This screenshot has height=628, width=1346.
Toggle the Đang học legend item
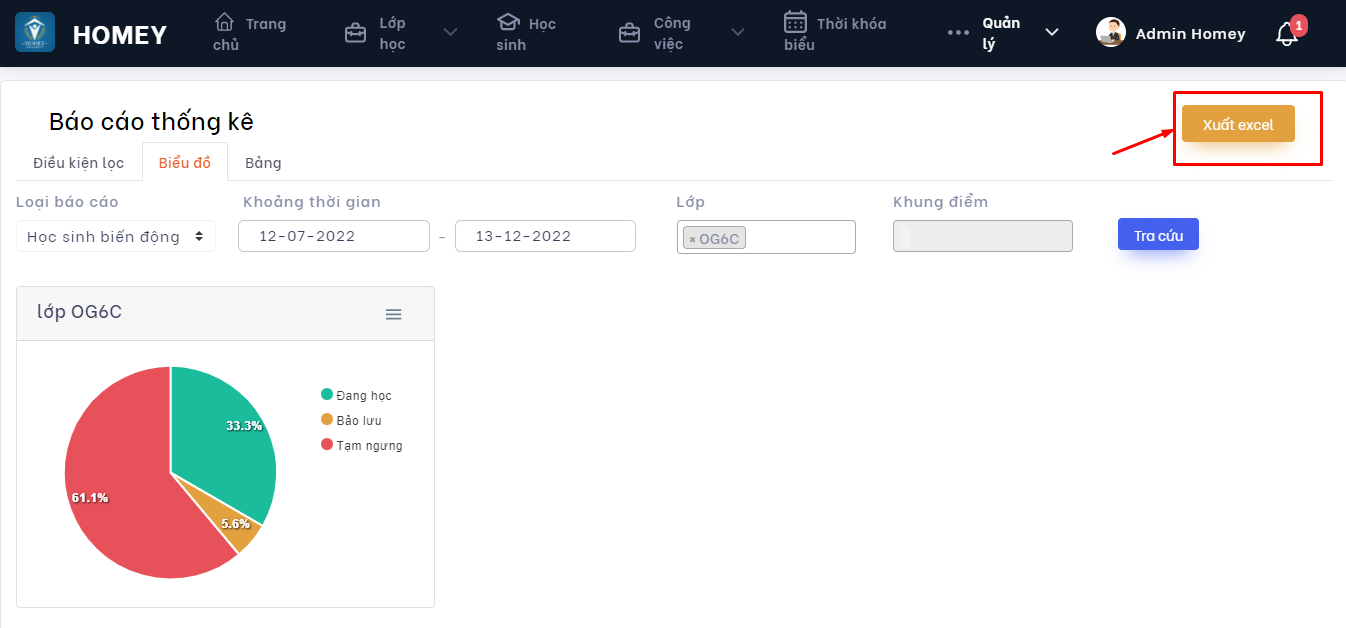tap(356, 396)
